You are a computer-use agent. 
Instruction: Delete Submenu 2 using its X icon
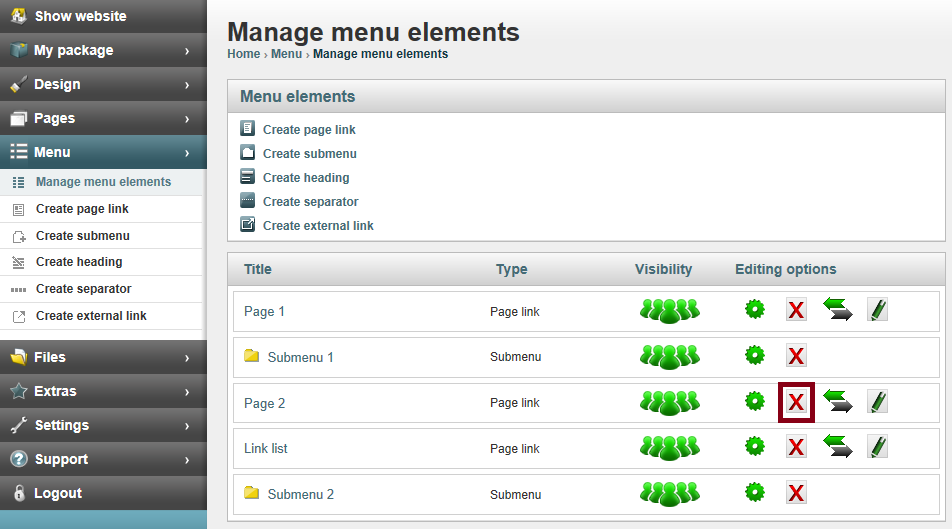click(796, 493)
